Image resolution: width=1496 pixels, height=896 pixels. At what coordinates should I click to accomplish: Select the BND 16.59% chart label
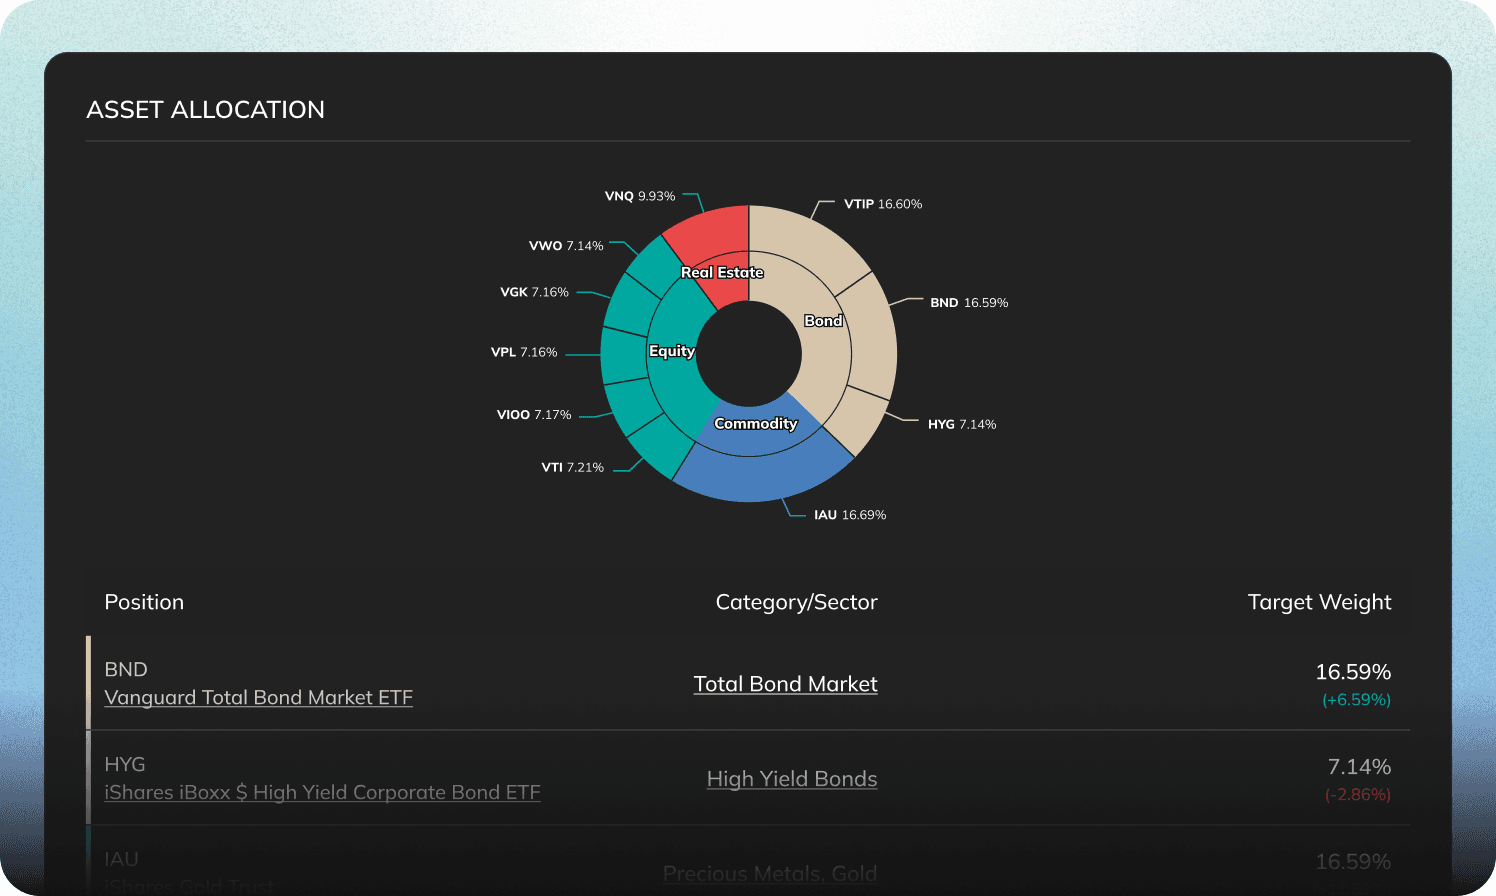coord(969,302)
